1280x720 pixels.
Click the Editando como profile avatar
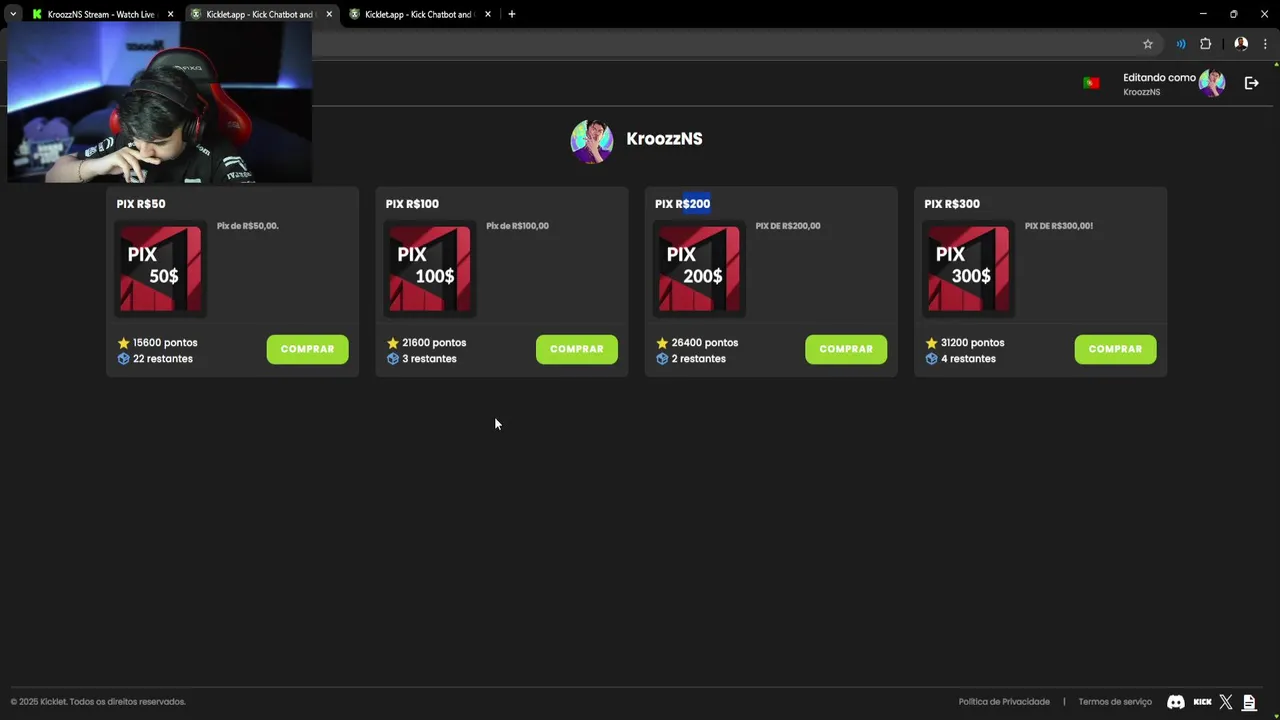point(1212,83)
